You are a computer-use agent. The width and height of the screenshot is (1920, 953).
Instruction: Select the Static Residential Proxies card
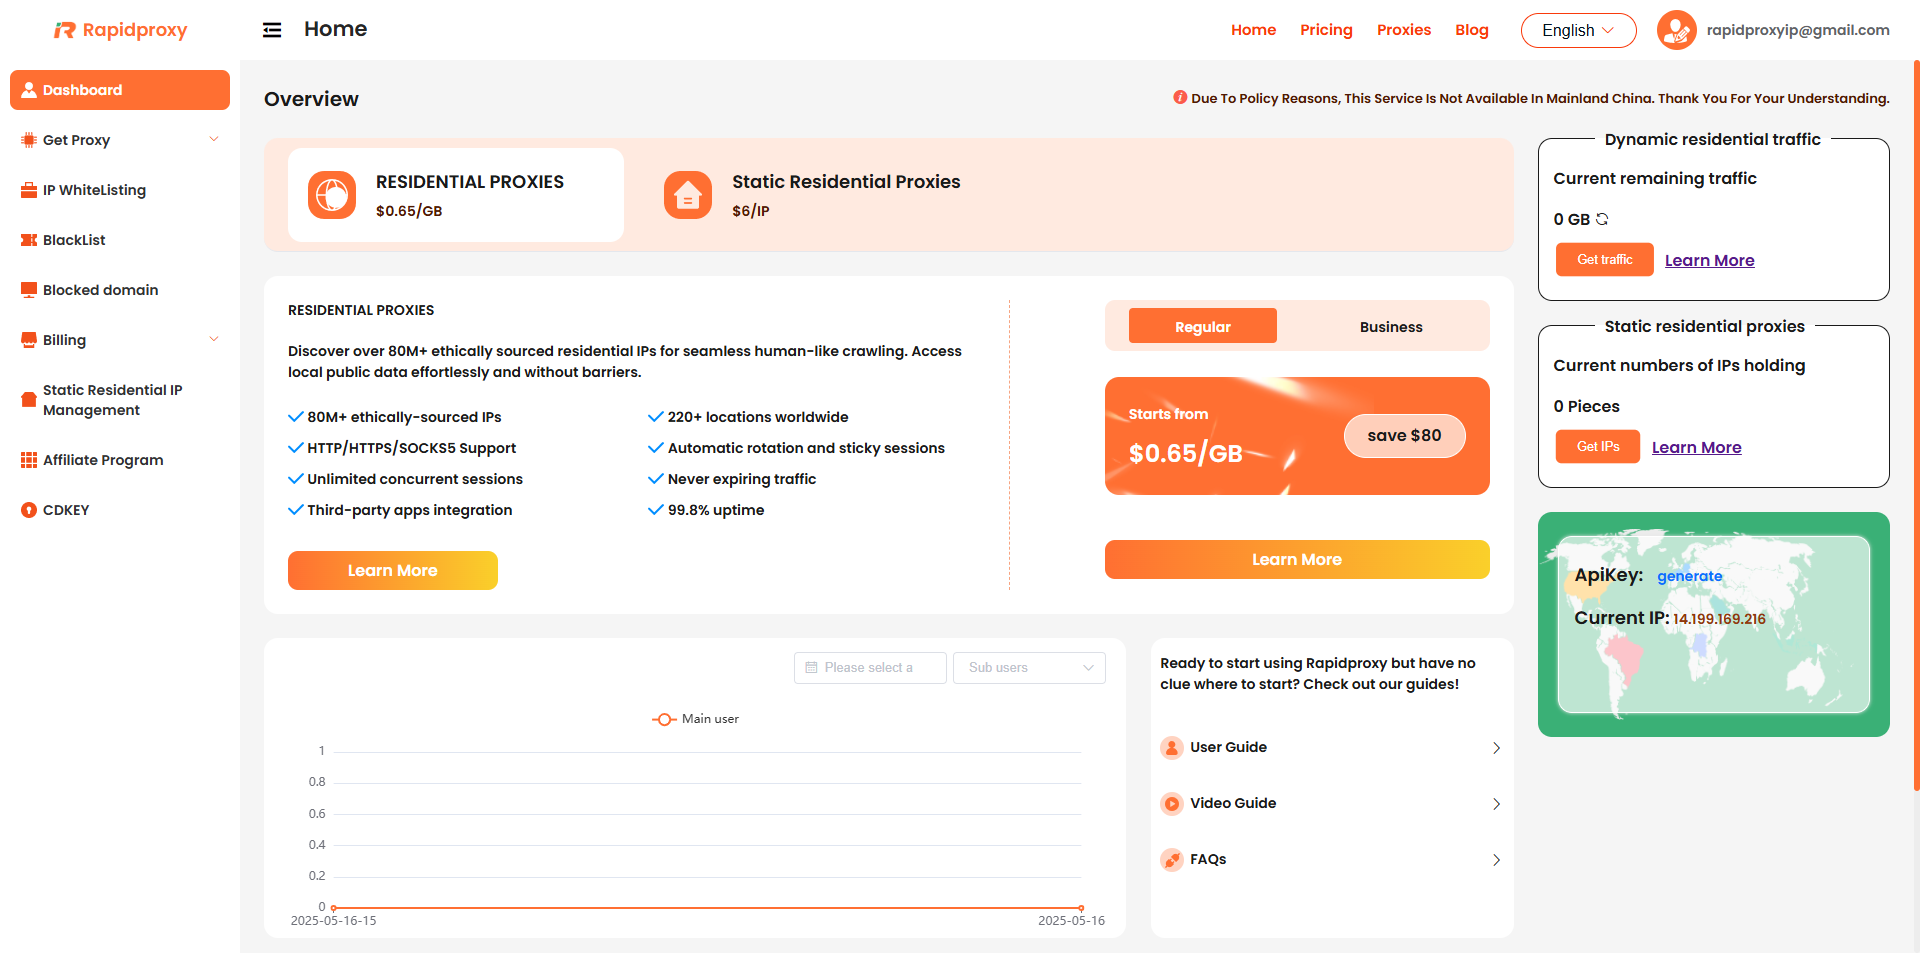pos(812,195)
